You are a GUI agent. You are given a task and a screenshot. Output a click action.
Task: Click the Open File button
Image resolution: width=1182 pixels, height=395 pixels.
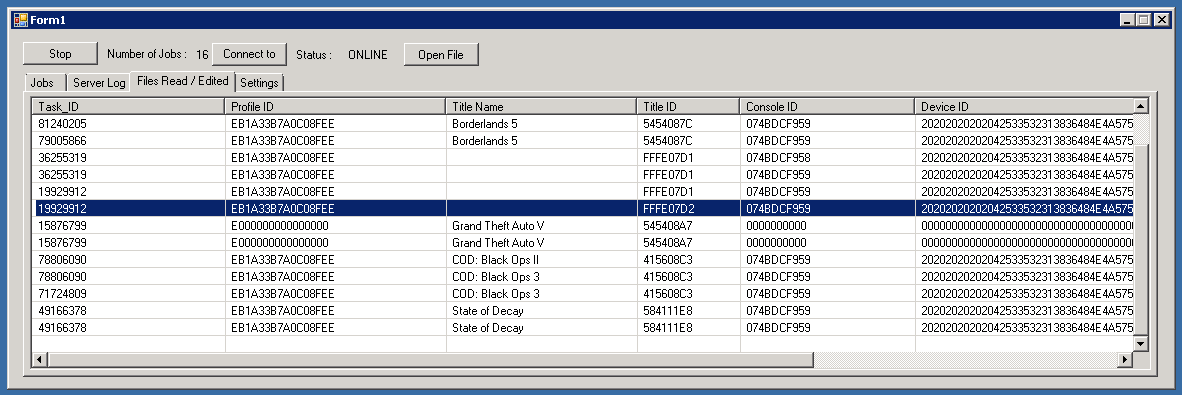pyautogui.click(x=441, y=54)
